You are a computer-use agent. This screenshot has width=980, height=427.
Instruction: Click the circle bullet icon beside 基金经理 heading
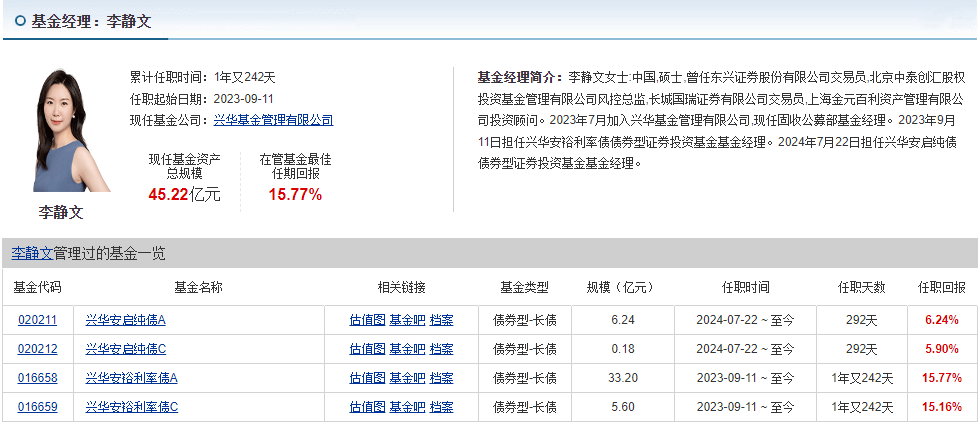pyautogui.click(x=20, y=21)
